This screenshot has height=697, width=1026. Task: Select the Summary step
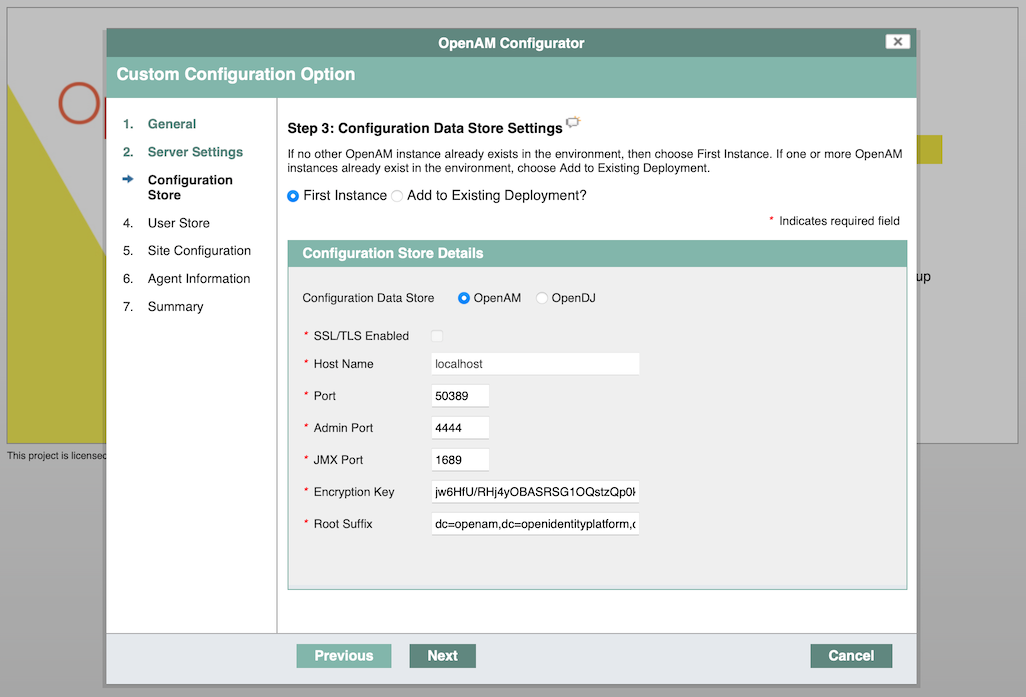click(x=175, y=306)
